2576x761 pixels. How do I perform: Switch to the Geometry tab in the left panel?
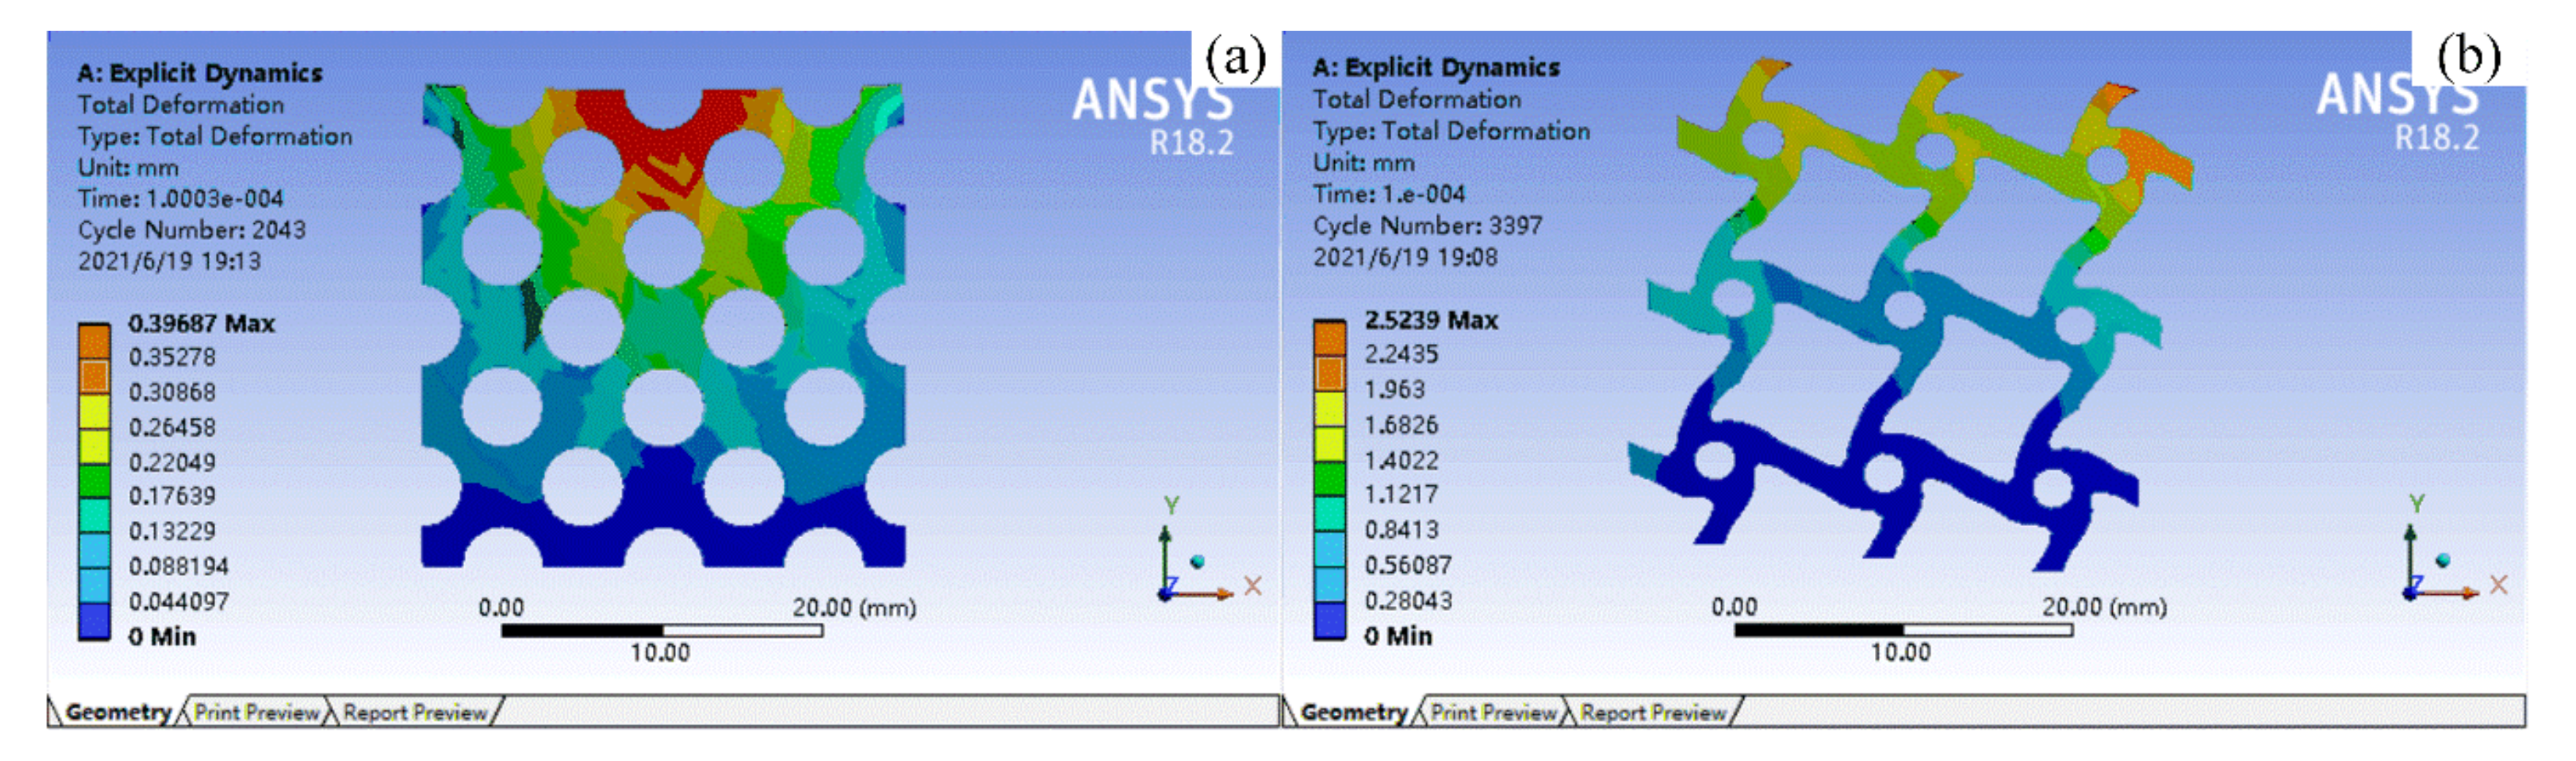coord(118,712)
